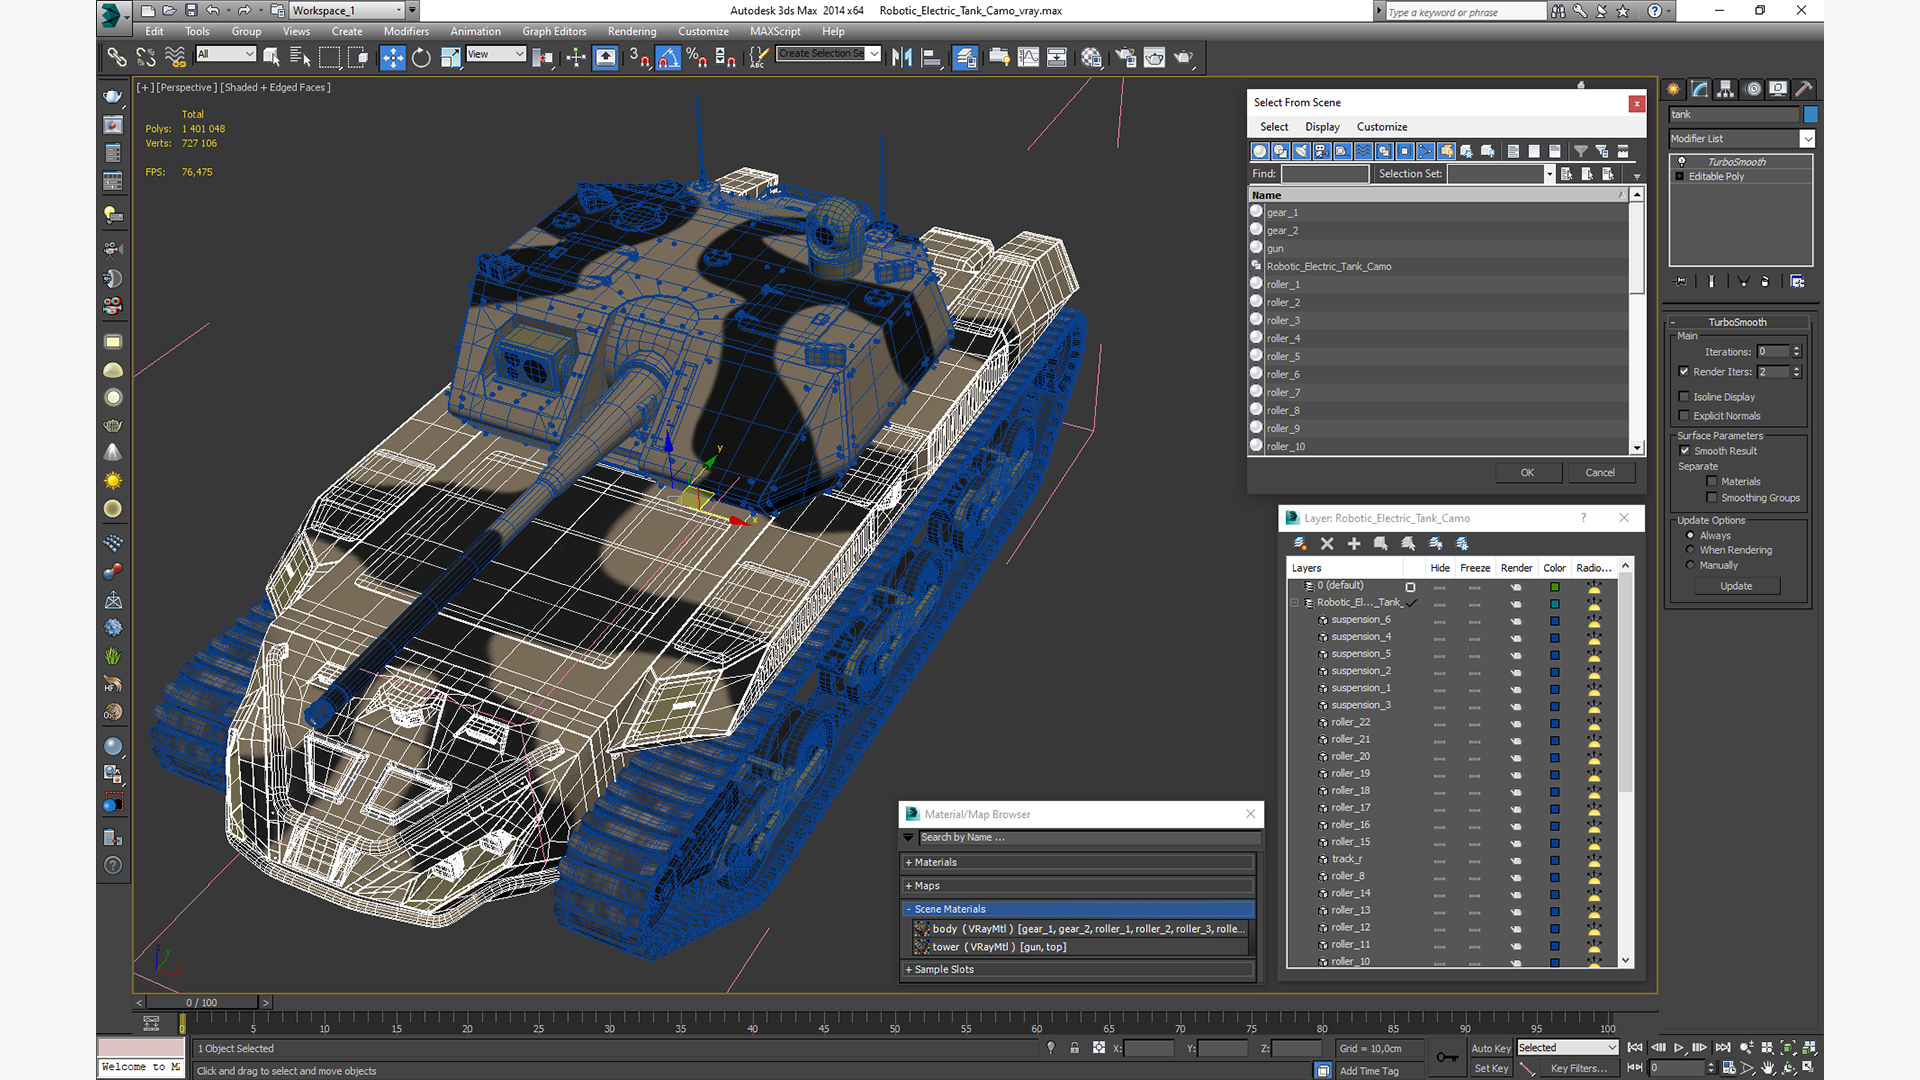
Task: Click the Play Animation button
Action: [1679, 1048]
